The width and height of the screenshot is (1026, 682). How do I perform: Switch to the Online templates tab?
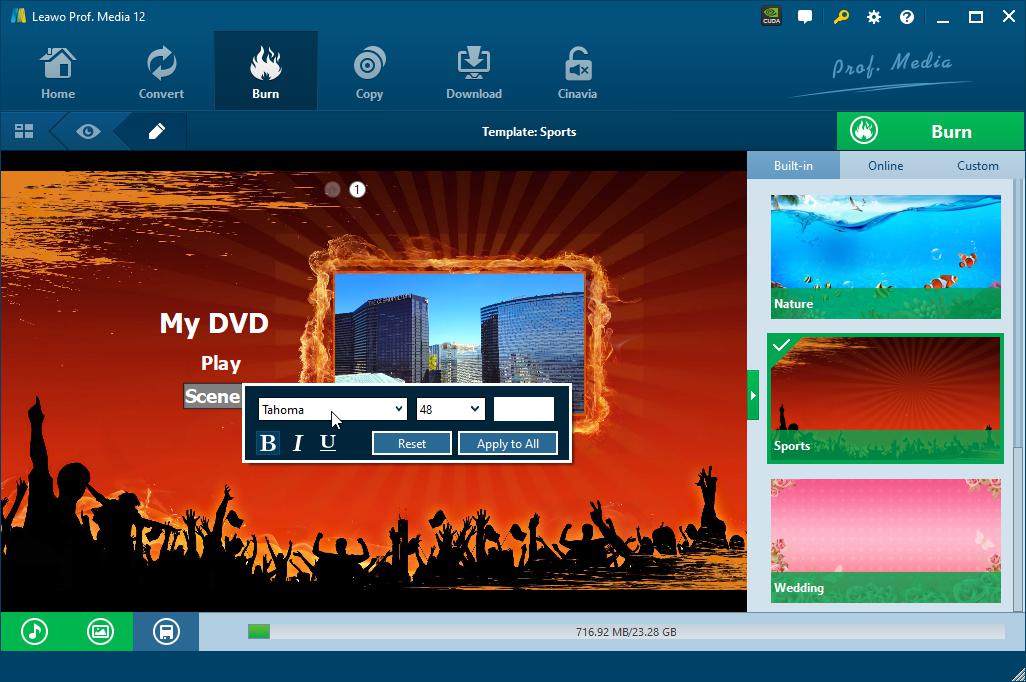point(885,166)
